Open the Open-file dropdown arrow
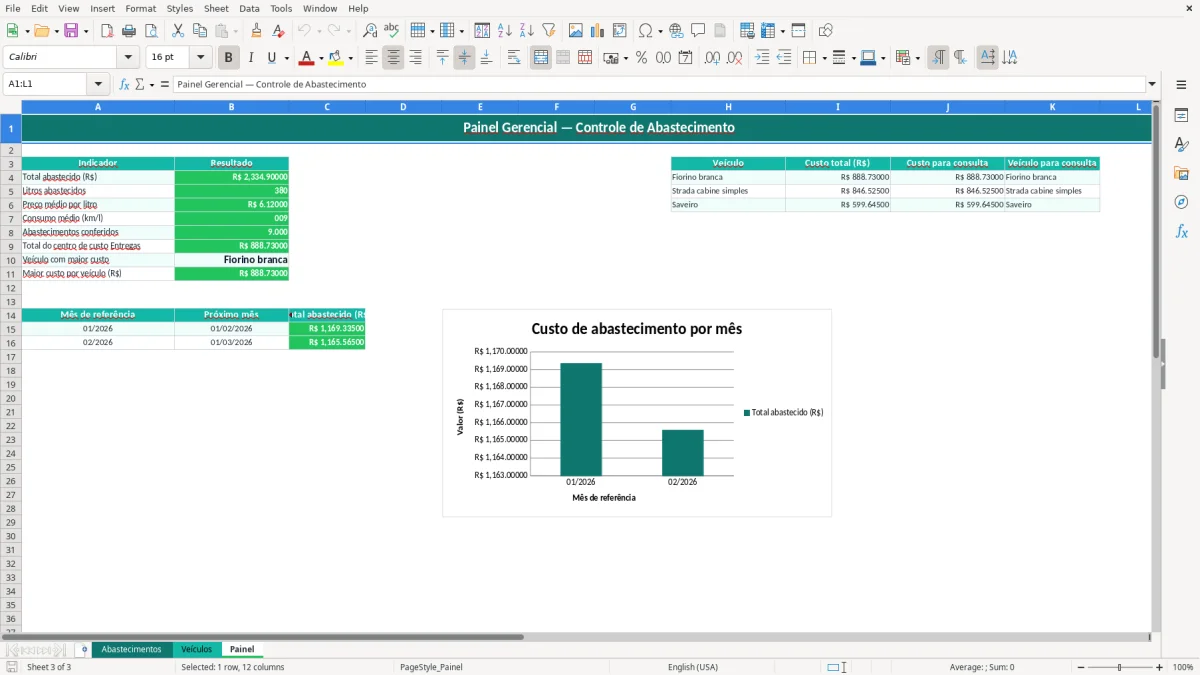This screenshot has width=1200, height=675. click(58, 31)
